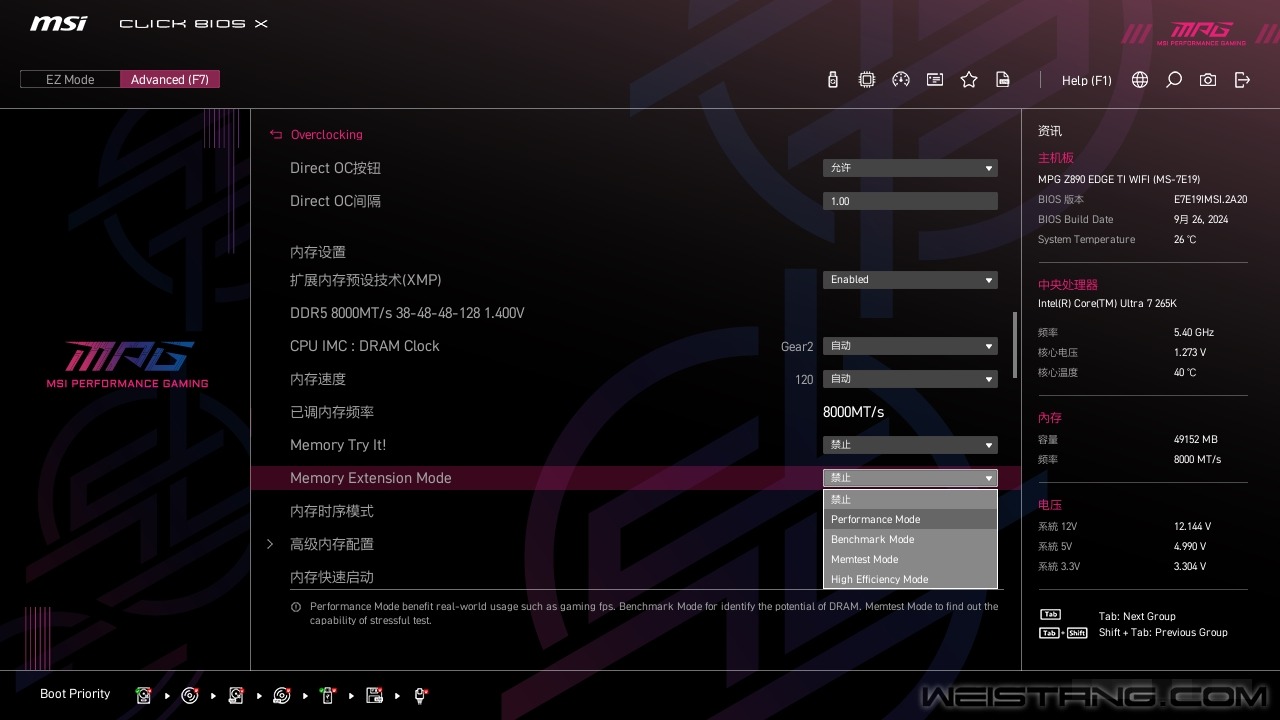Exit BIOS with the exit-door icon
This screenshot has width=1280, height=720.
tap(1242, 80)
